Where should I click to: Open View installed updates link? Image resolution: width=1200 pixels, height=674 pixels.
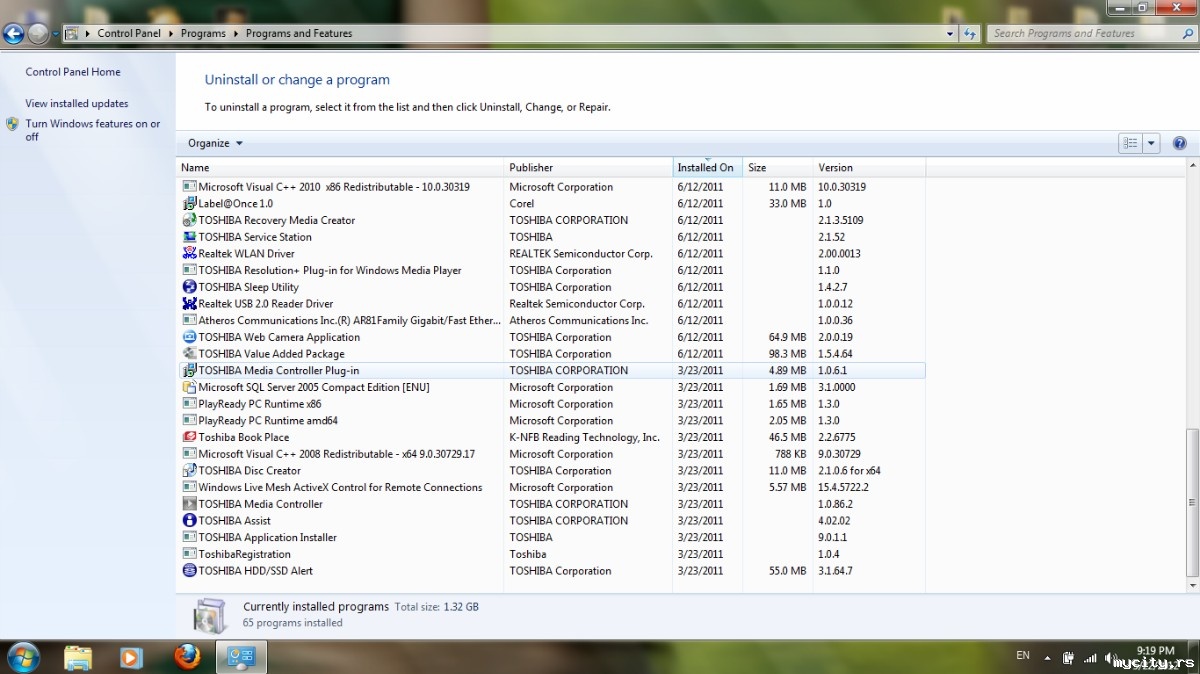point(77,103)
